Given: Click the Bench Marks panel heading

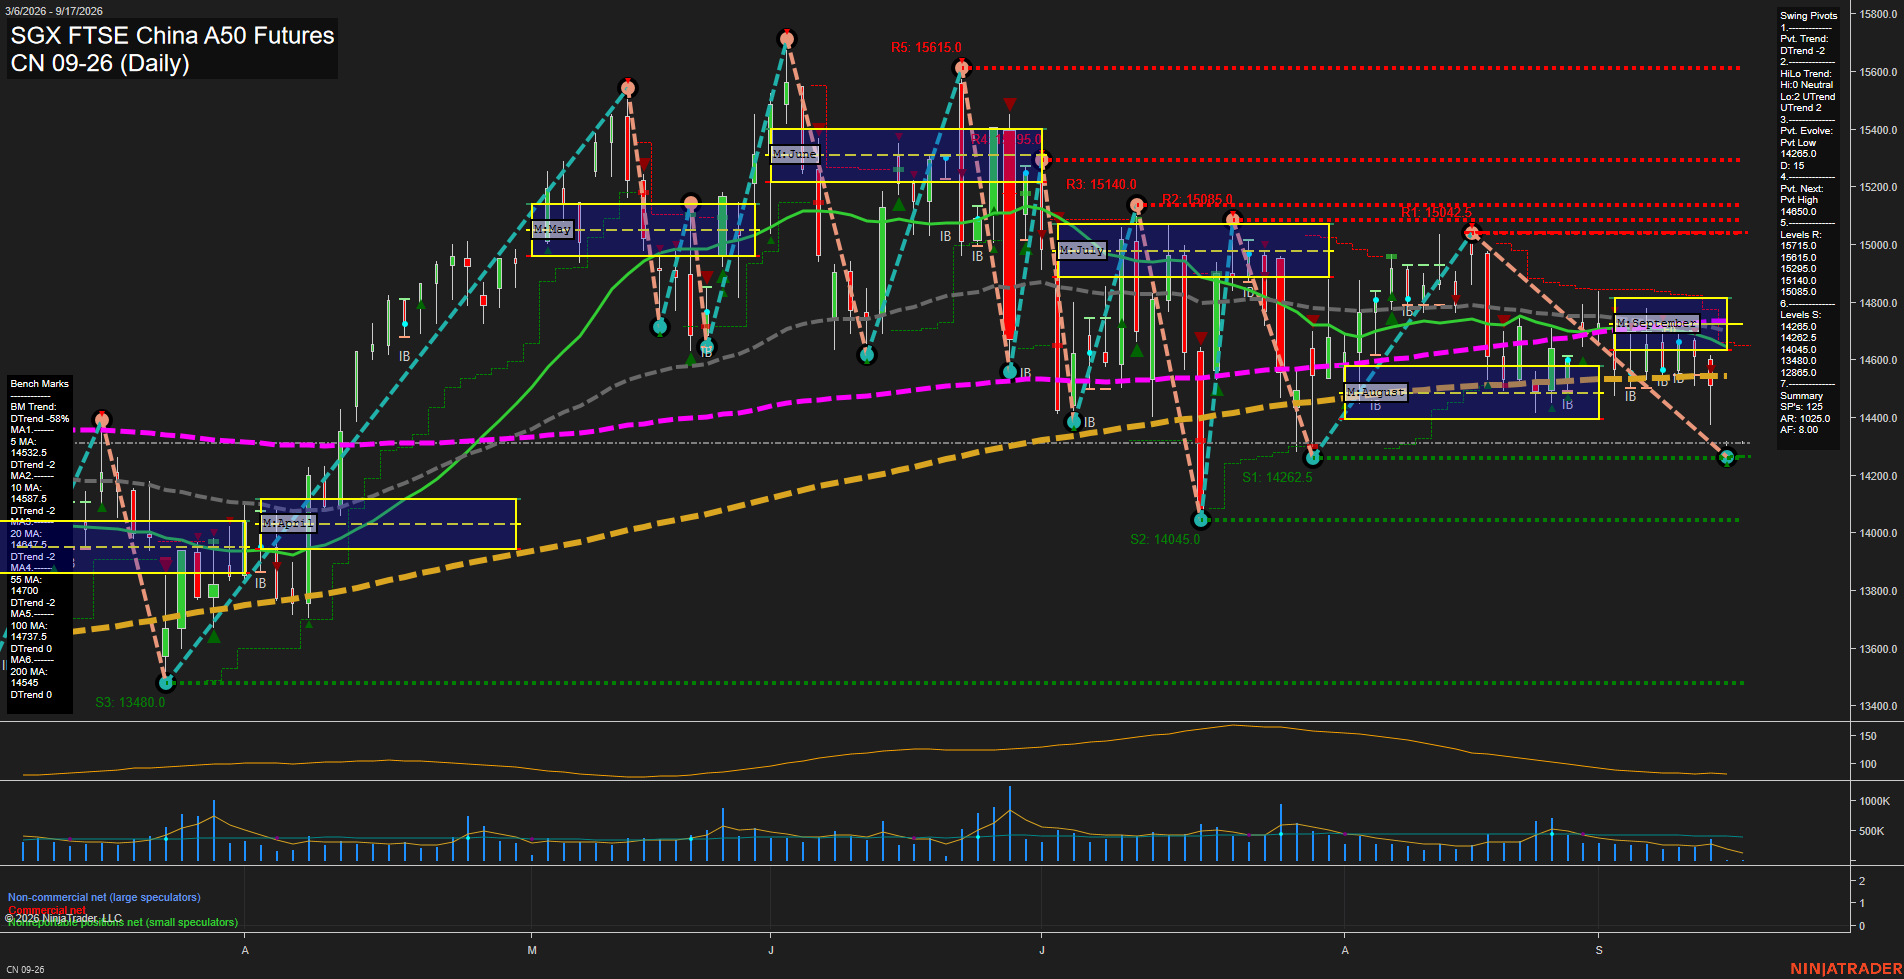Looking at the screenshot, I should 39,384.
